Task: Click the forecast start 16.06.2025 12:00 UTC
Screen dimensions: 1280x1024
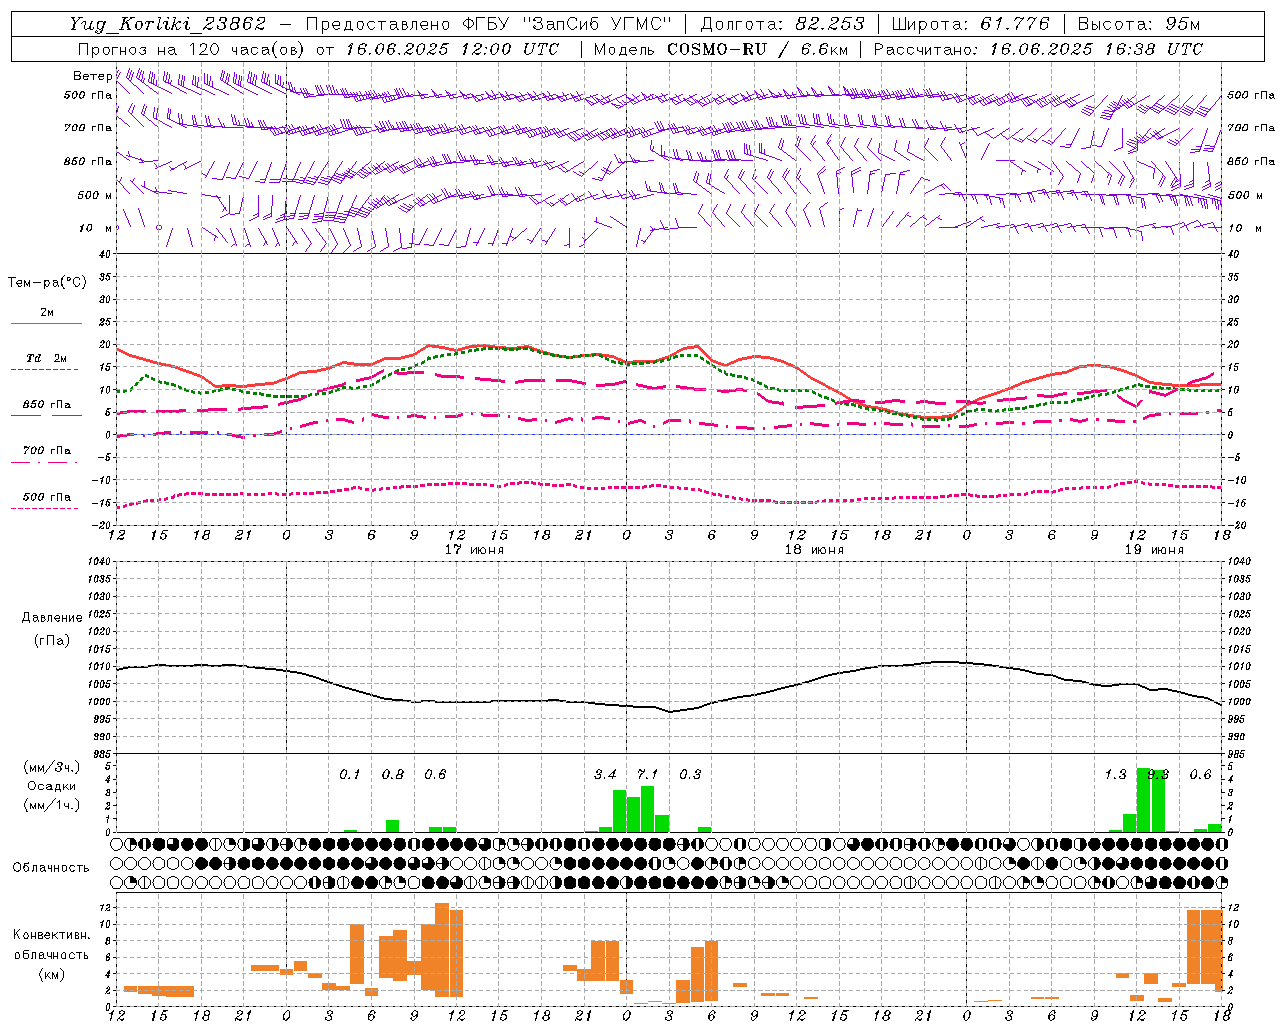Action: pyautogui.click(x=452, y=49)
